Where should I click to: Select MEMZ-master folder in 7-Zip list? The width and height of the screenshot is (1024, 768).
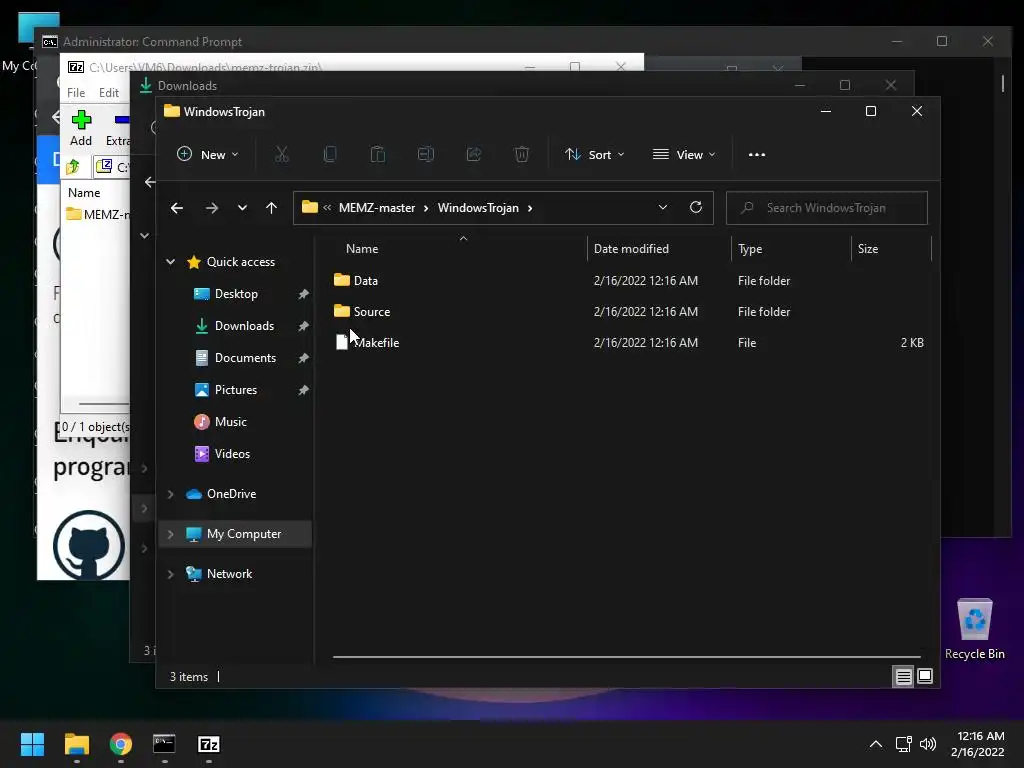click(98, 214)
